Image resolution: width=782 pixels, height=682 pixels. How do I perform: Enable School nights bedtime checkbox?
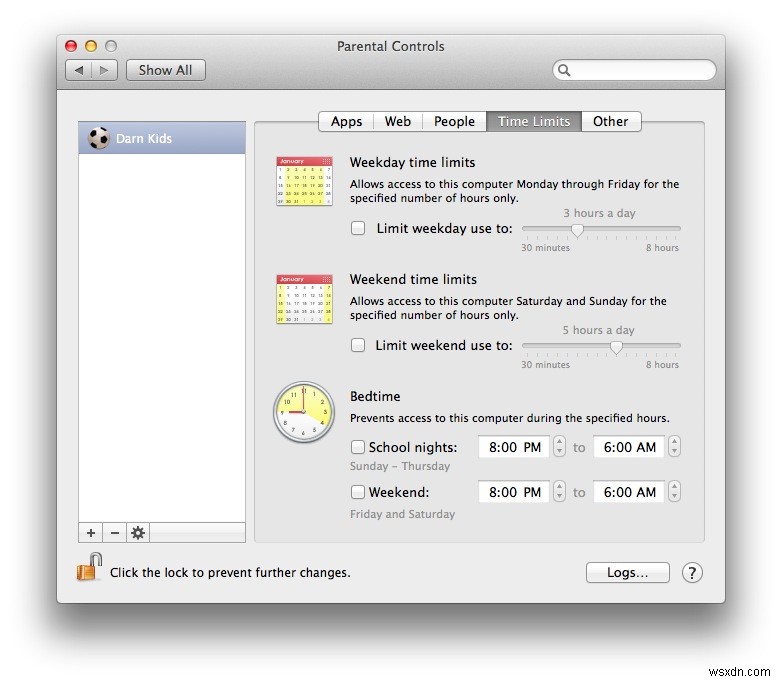[358, 447]
